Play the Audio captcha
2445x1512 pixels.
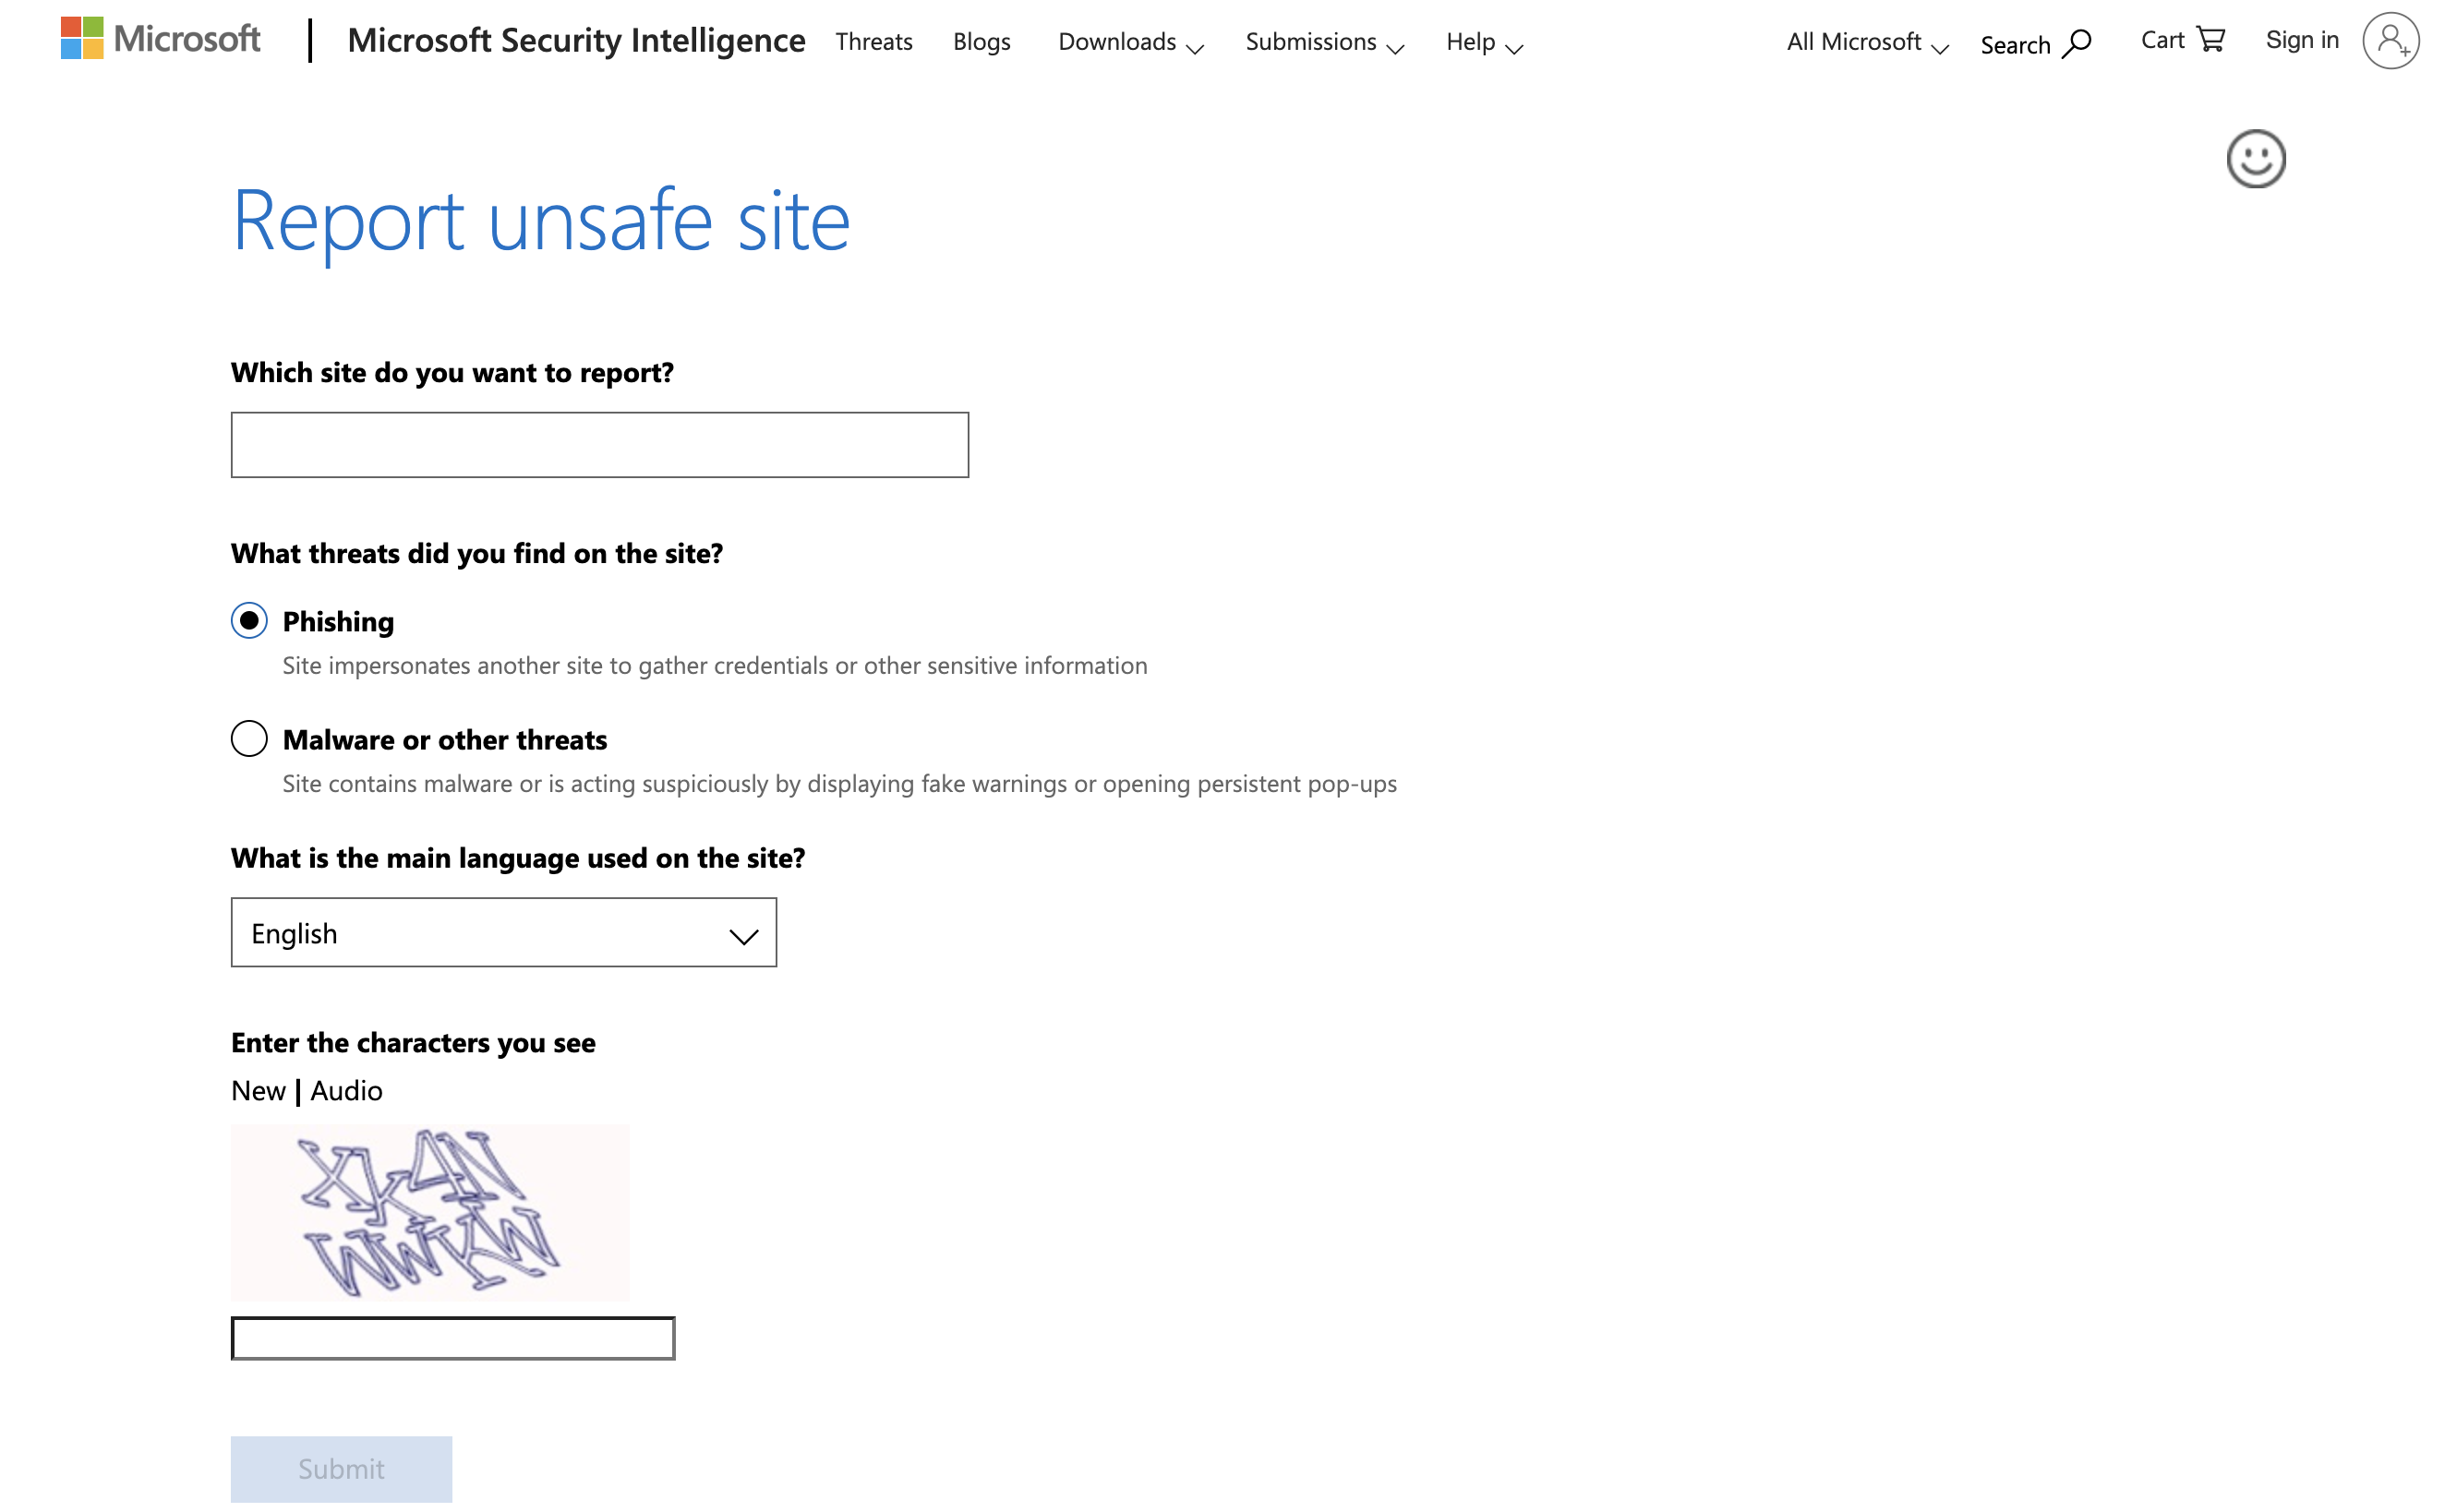tap(346, 1090)
